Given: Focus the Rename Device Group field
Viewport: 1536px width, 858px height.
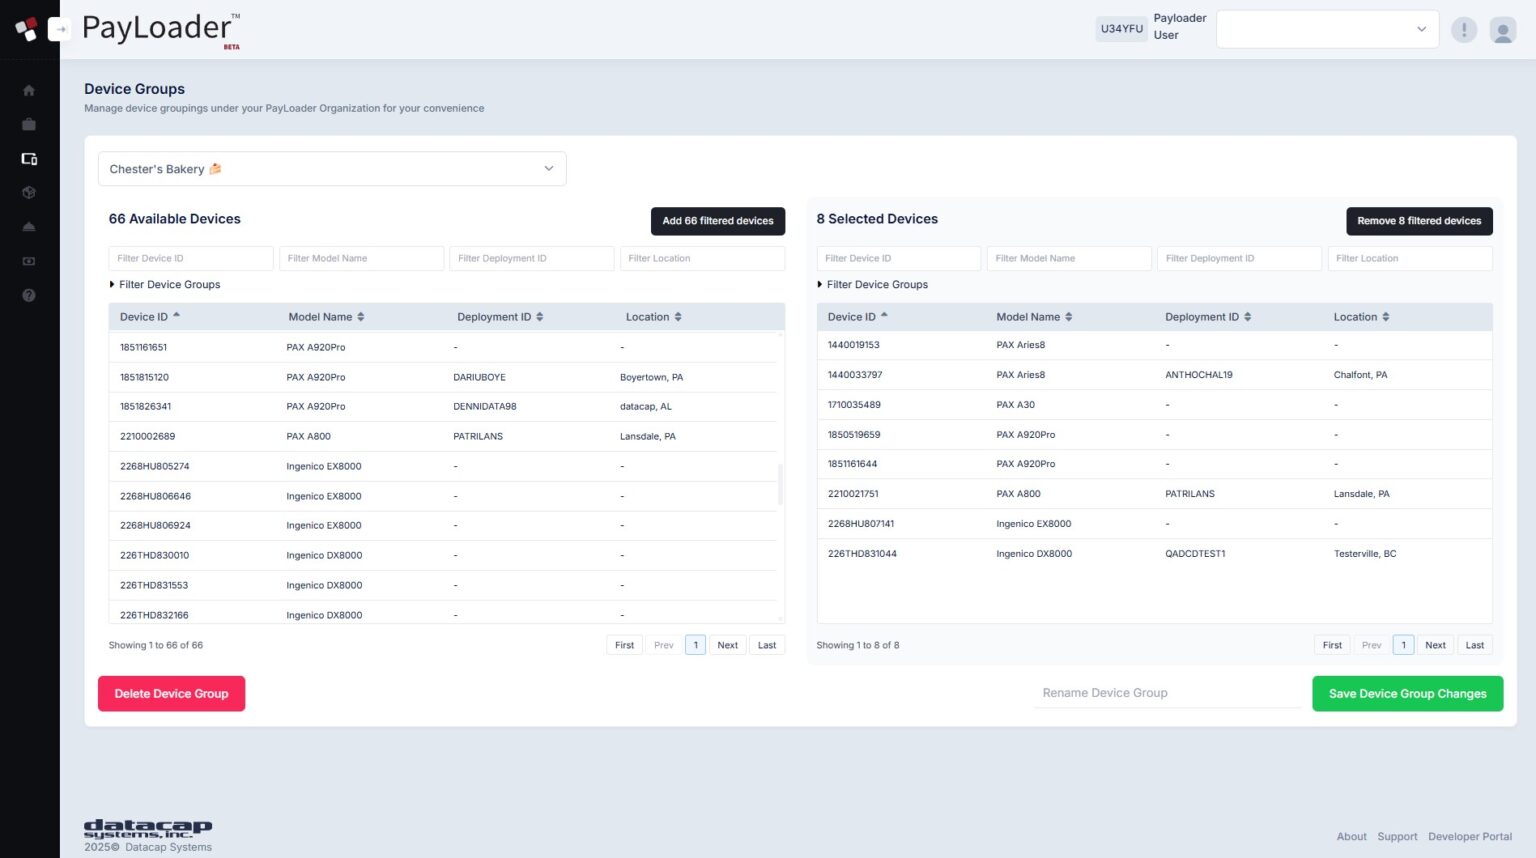Looking at the screenshot, I should pyautogui.click(x=1167, y=693).
